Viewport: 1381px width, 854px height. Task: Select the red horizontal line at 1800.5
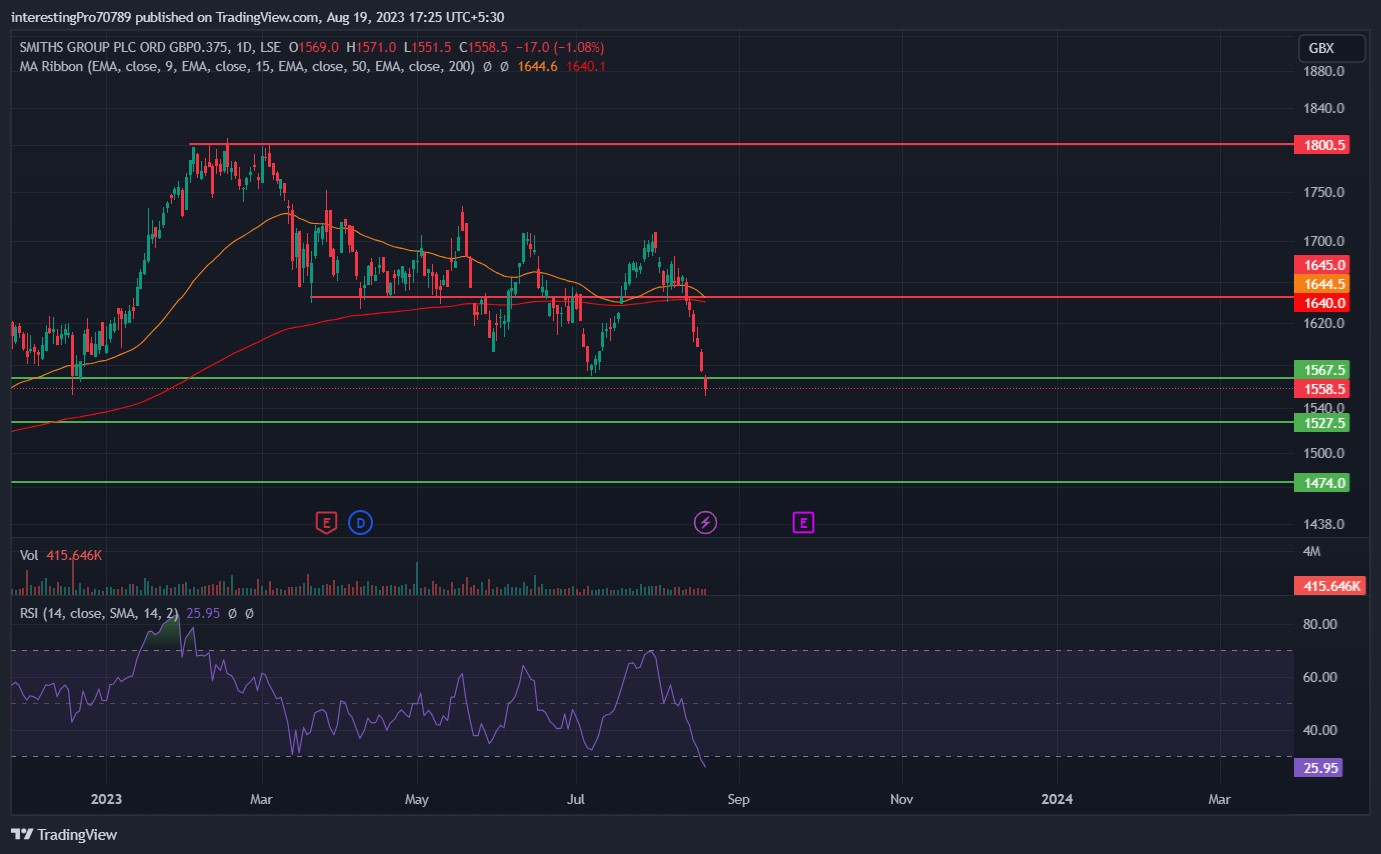[x=740, y=144]
